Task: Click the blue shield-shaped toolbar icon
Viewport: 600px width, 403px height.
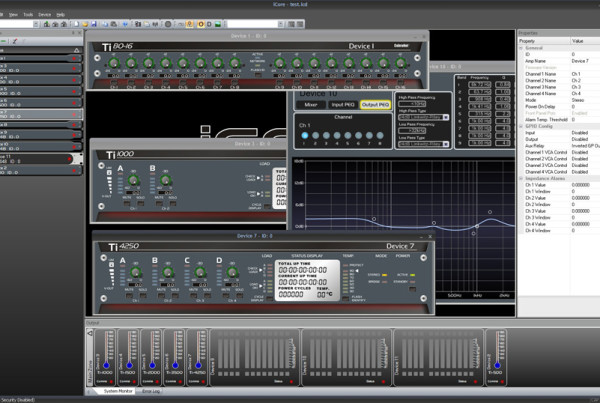Action: pyautogui.click(x=125, y=24)
